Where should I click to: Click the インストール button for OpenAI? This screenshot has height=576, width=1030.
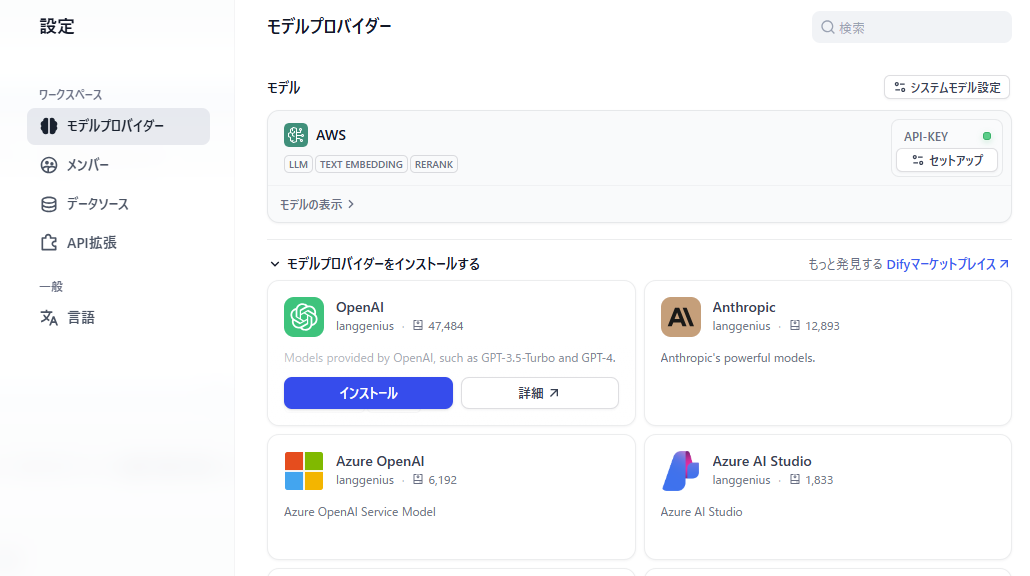click(368, 393)
